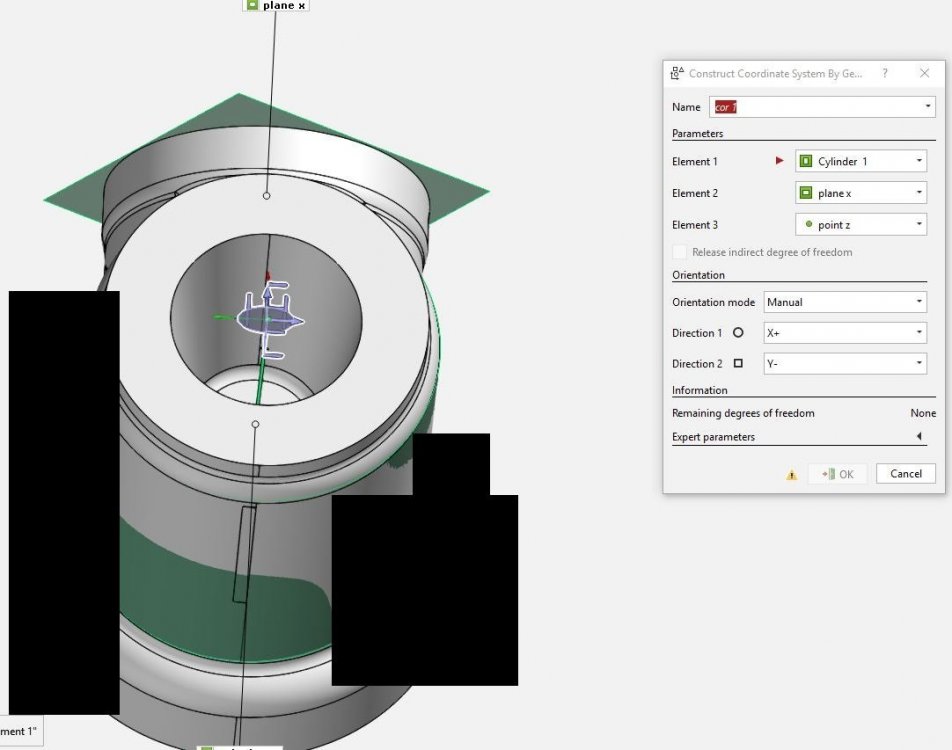The width and height of the screenshot is (952, 750).
Task: Open the Element 1 Cylinder 1 dropdown
Action: click(861, 161)
